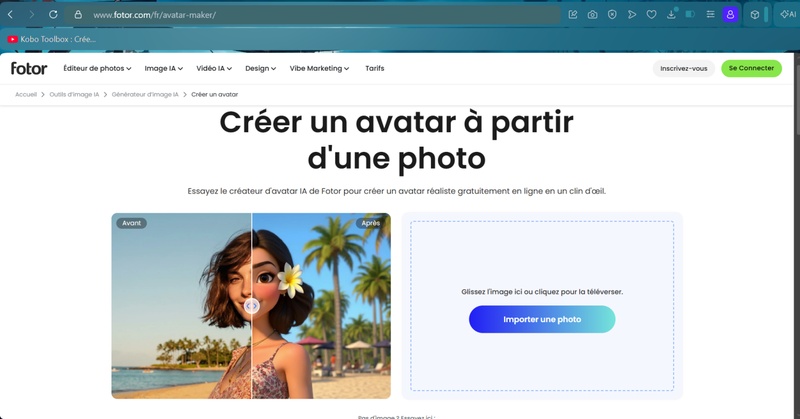
Task: Expand the Vidéo IA dropdown
Action: (214, 68)
